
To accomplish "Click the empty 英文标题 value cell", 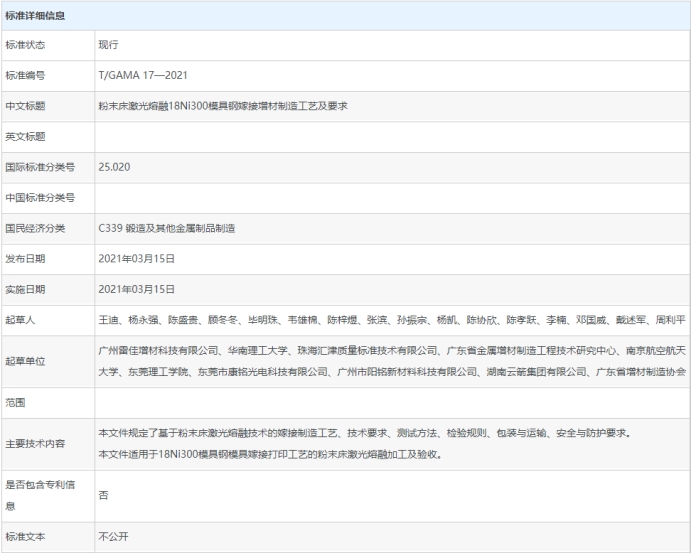I will [x=390, y=136].
